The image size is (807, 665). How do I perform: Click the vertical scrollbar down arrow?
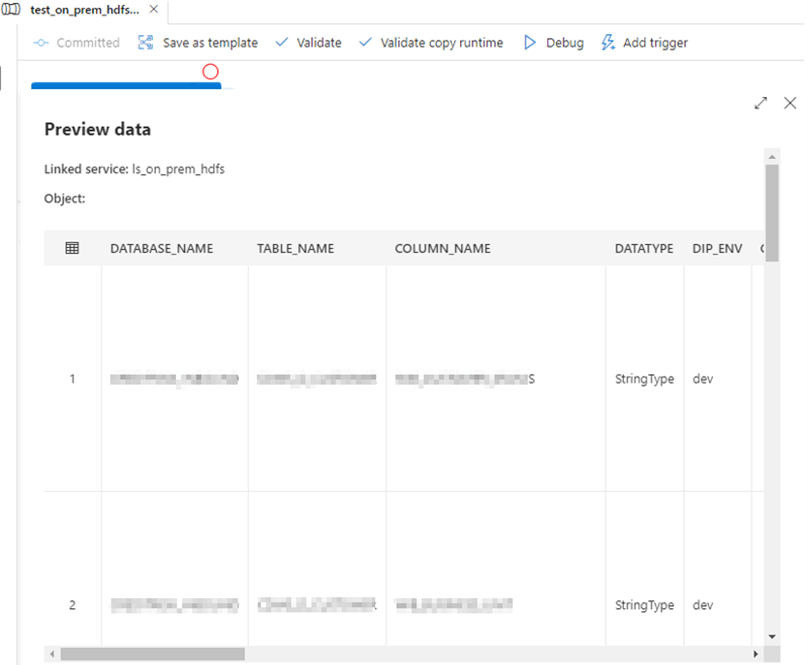click(x=772, y=636)
